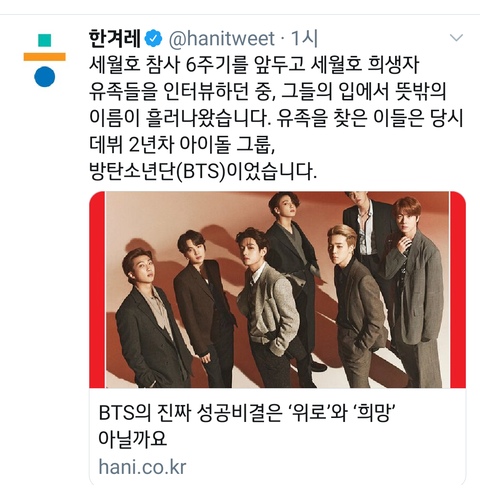Click the '방탄소년단(BTS)이었습니다.' text line
The image size is (480, 485).
[x=203, y=172]
